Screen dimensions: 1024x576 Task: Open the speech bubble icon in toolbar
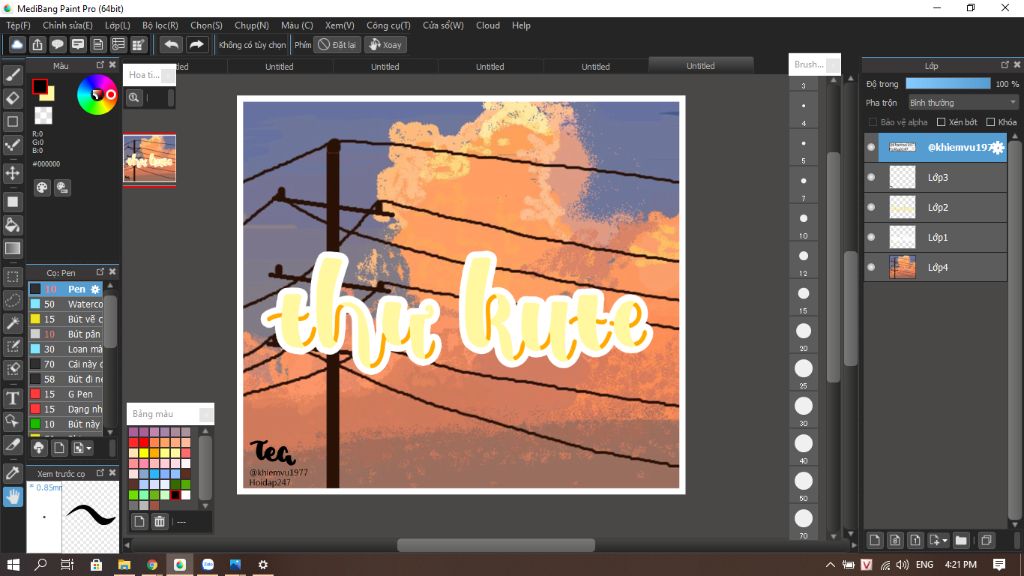(57, 44)
